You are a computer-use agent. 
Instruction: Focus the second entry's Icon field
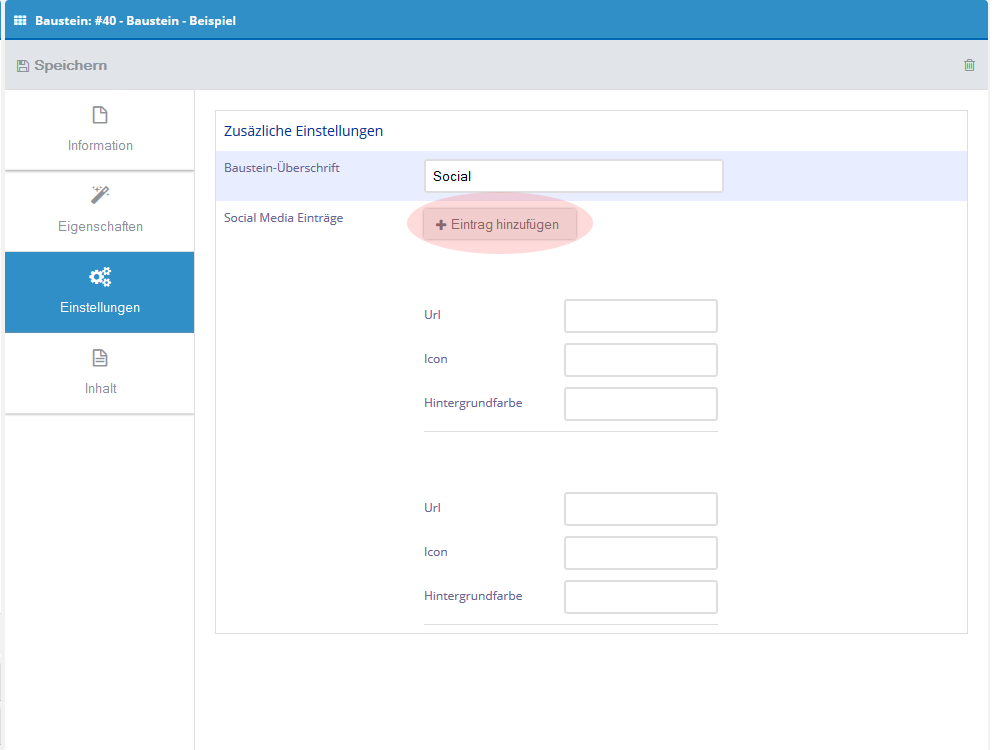tap(640, 553)
